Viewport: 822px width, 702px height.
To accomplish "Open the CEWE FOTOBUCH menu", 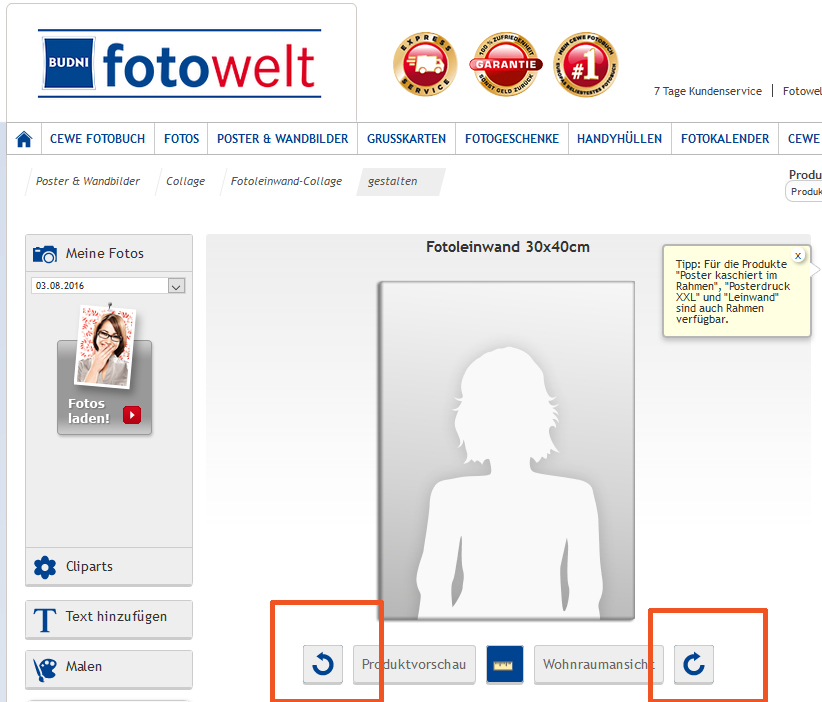I will tap(98, 139).
